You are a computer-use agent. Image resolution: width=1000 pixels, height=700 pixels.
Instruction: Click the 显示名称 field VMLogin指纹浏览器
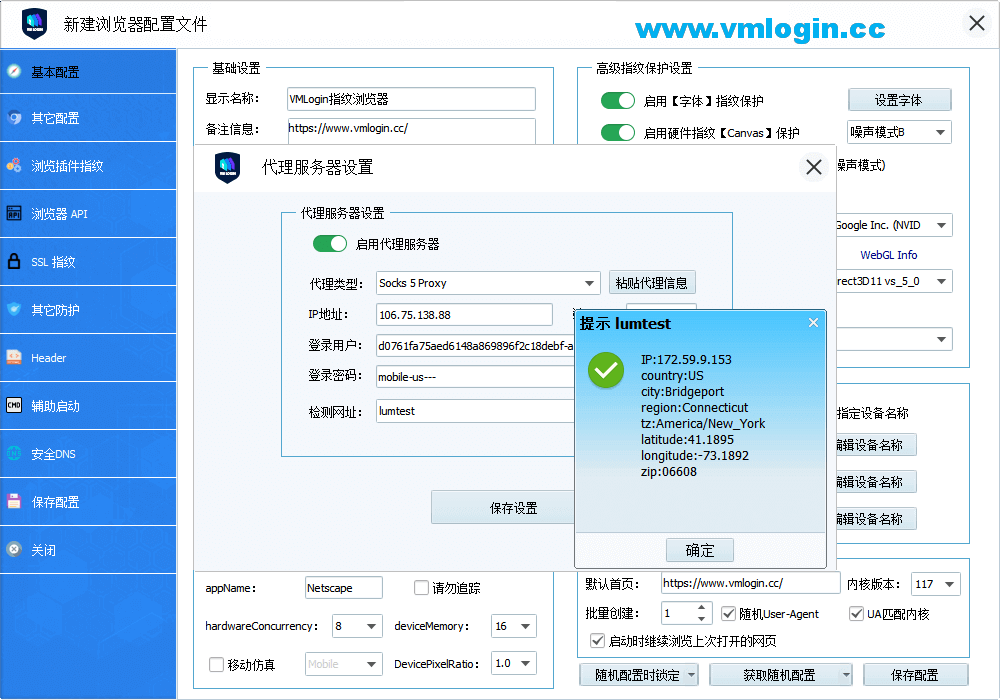point(411,99)
